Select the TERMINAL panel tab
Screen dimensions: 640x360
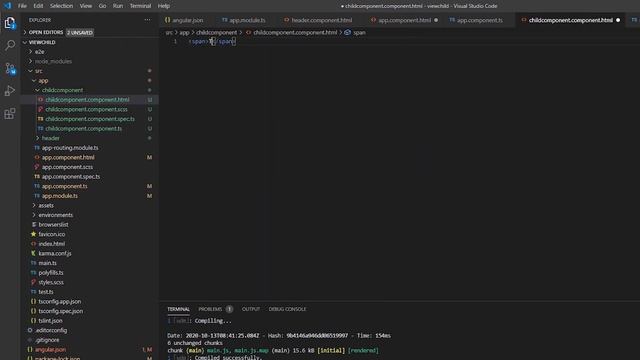pos(178,309)
